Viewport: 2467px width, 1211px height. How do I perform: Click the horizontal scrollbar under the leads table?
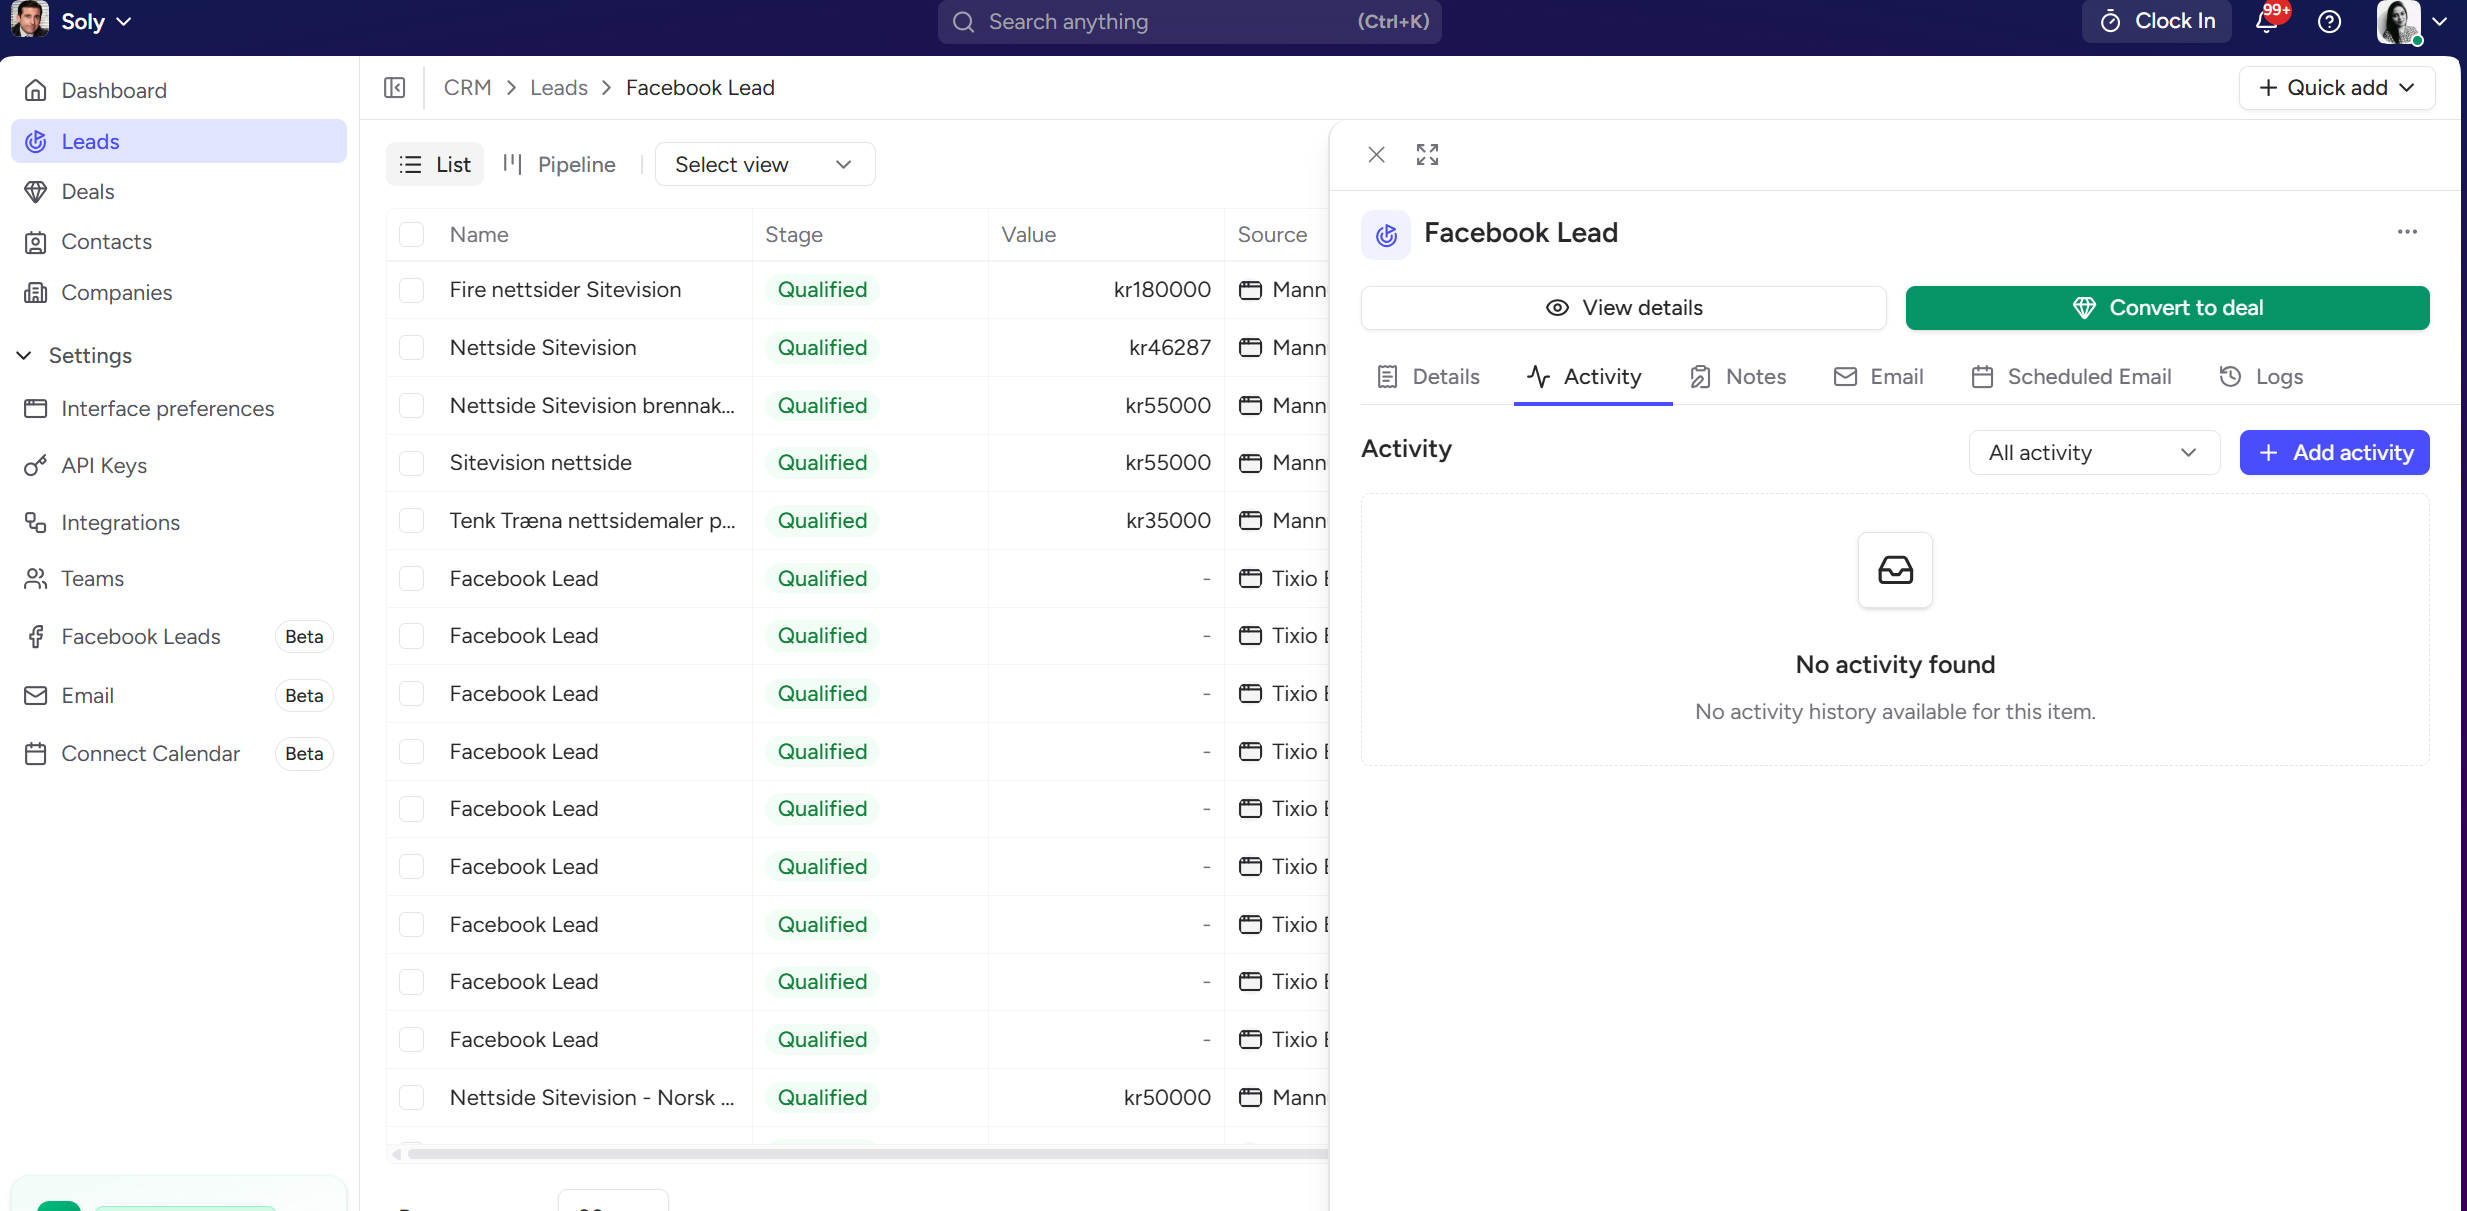coord(860,1154)
